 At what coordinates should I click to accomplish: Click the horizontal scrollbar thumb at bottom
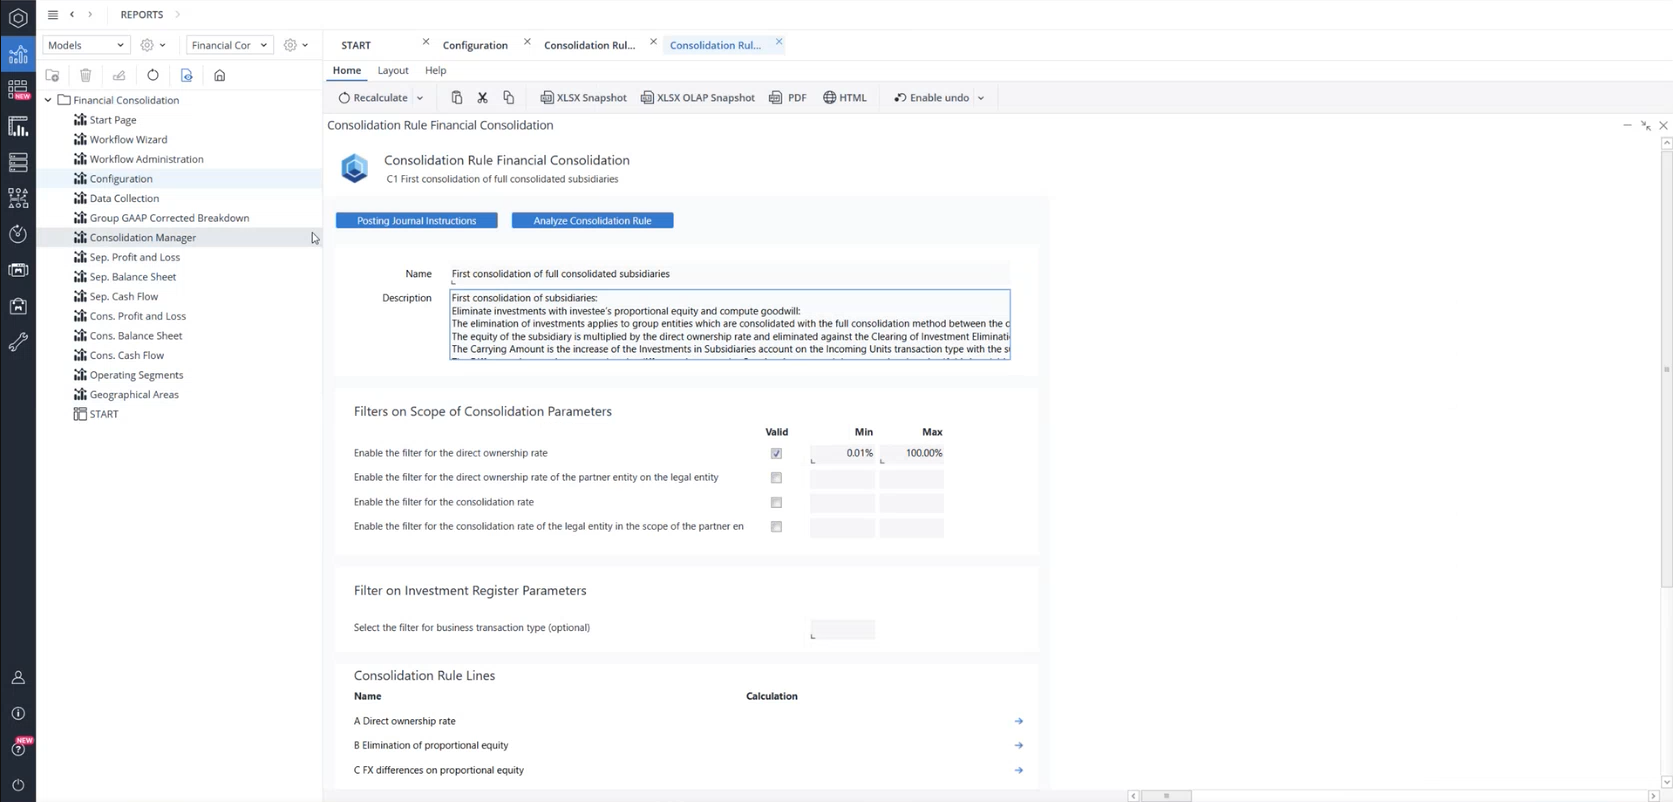(x=1166, y=796)
